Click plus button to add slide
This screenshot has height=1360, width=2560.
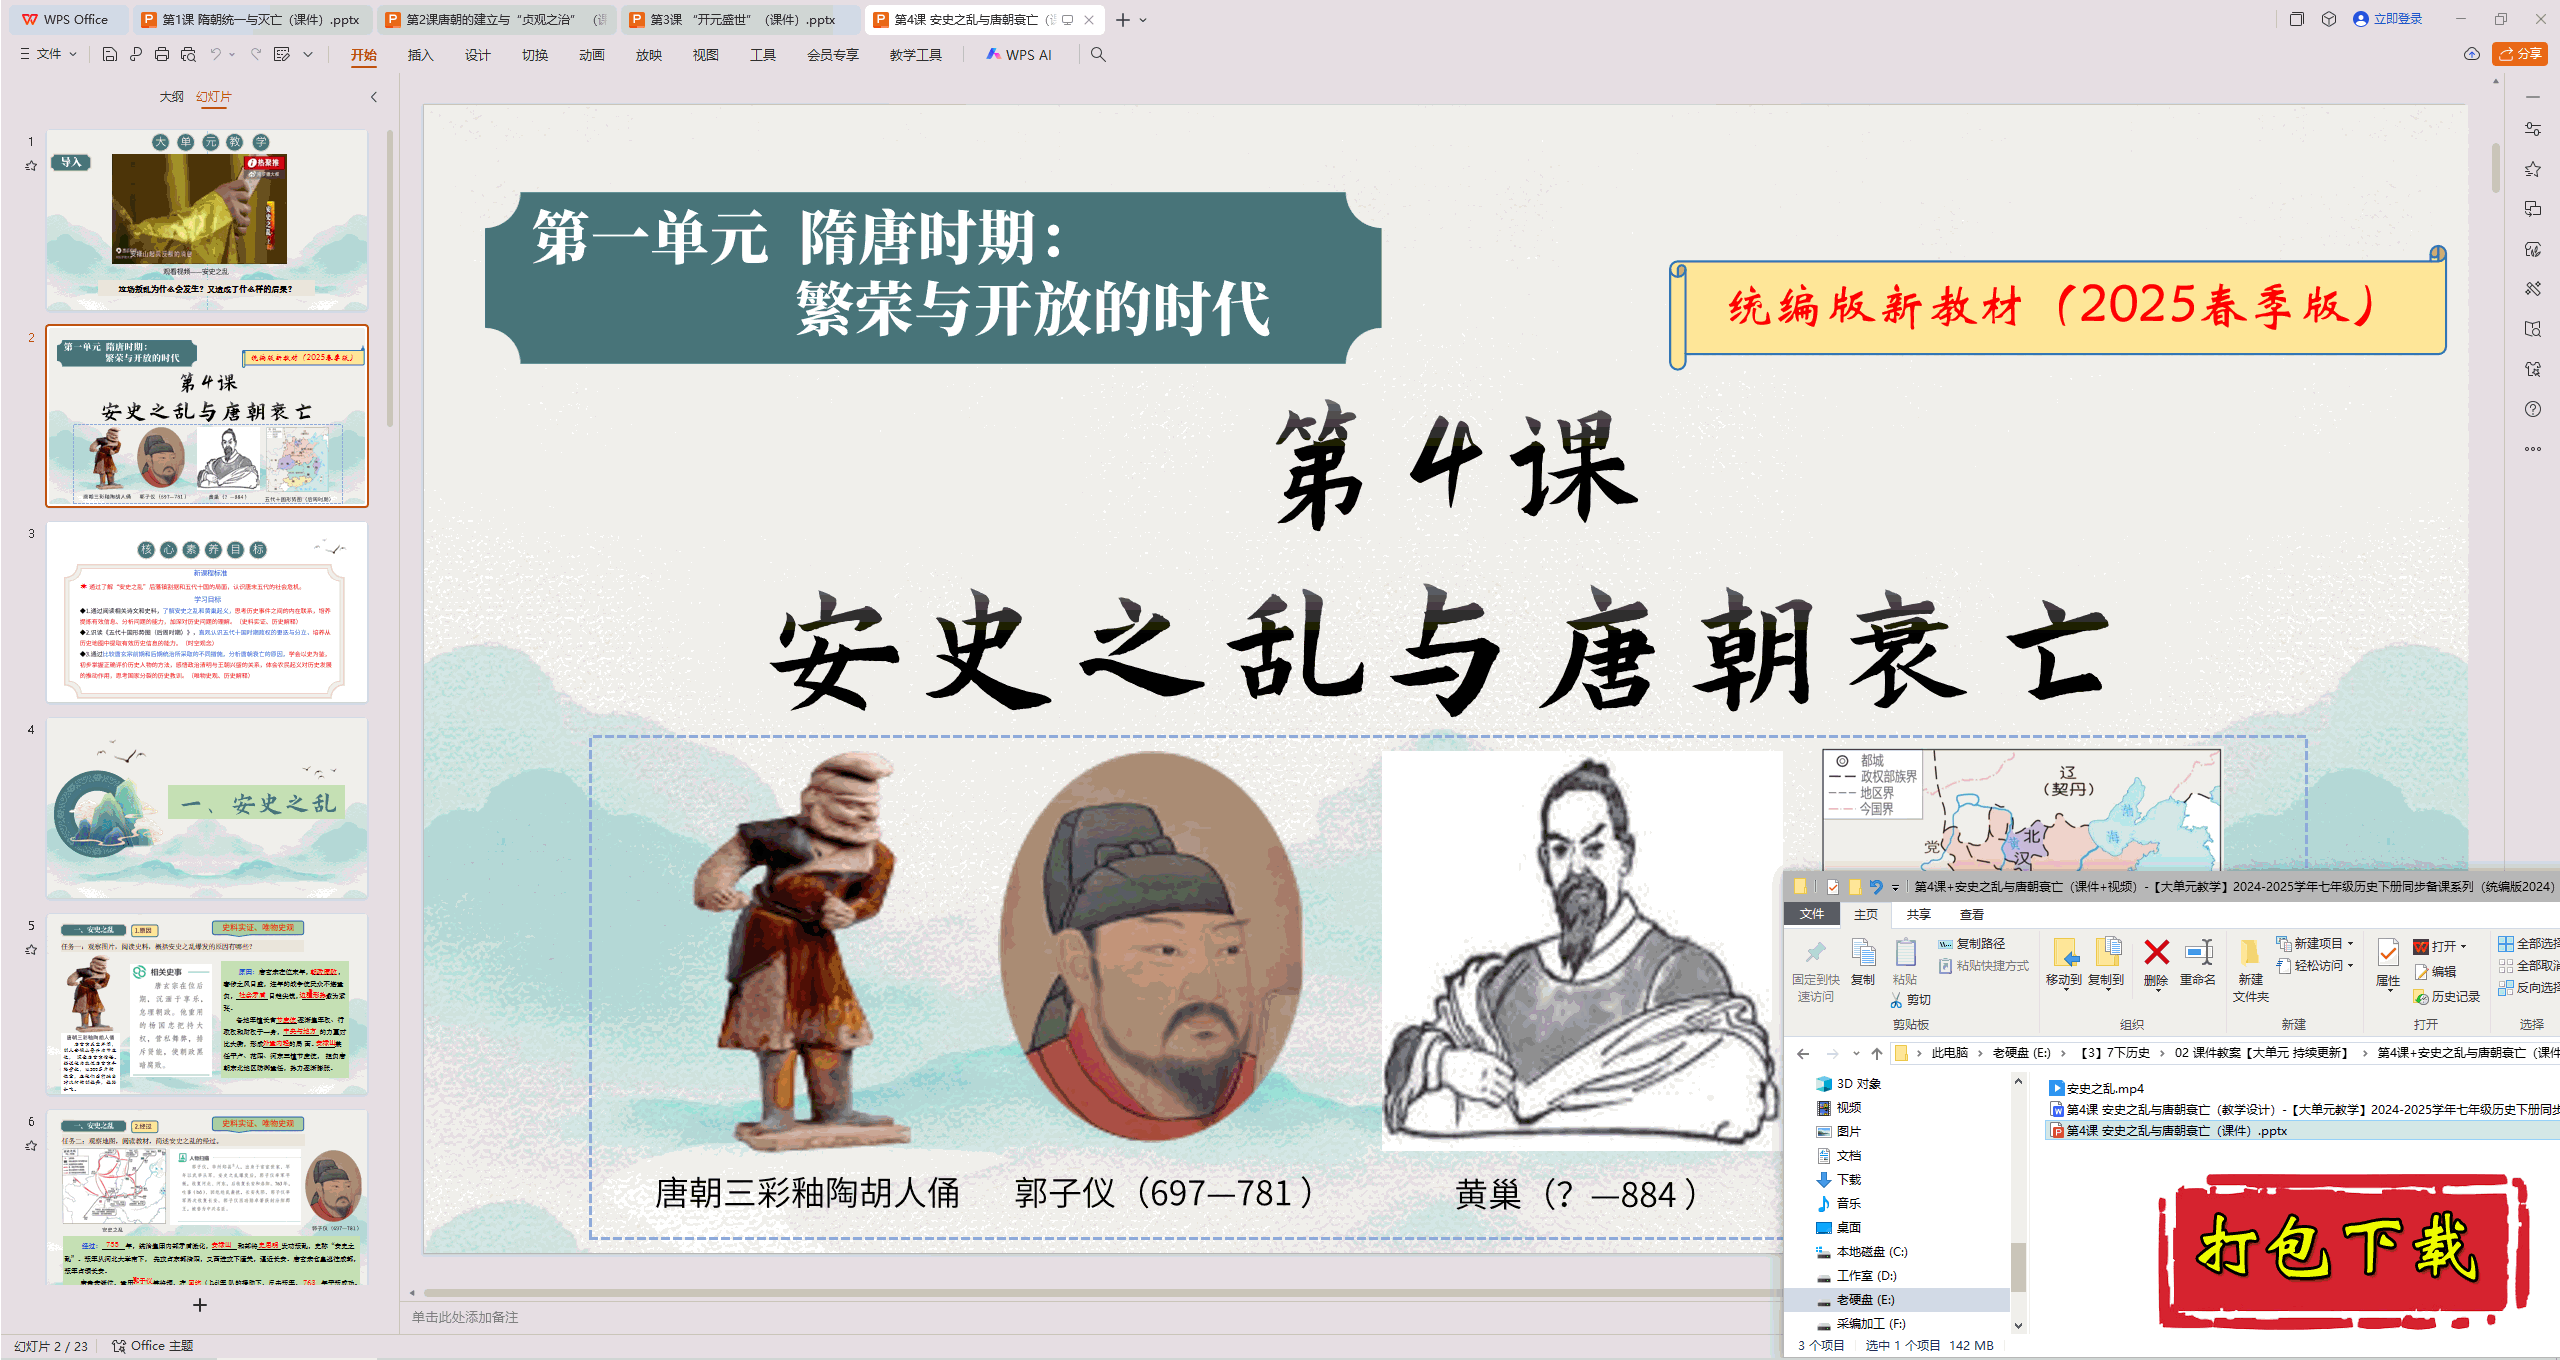click(200, 1305)
